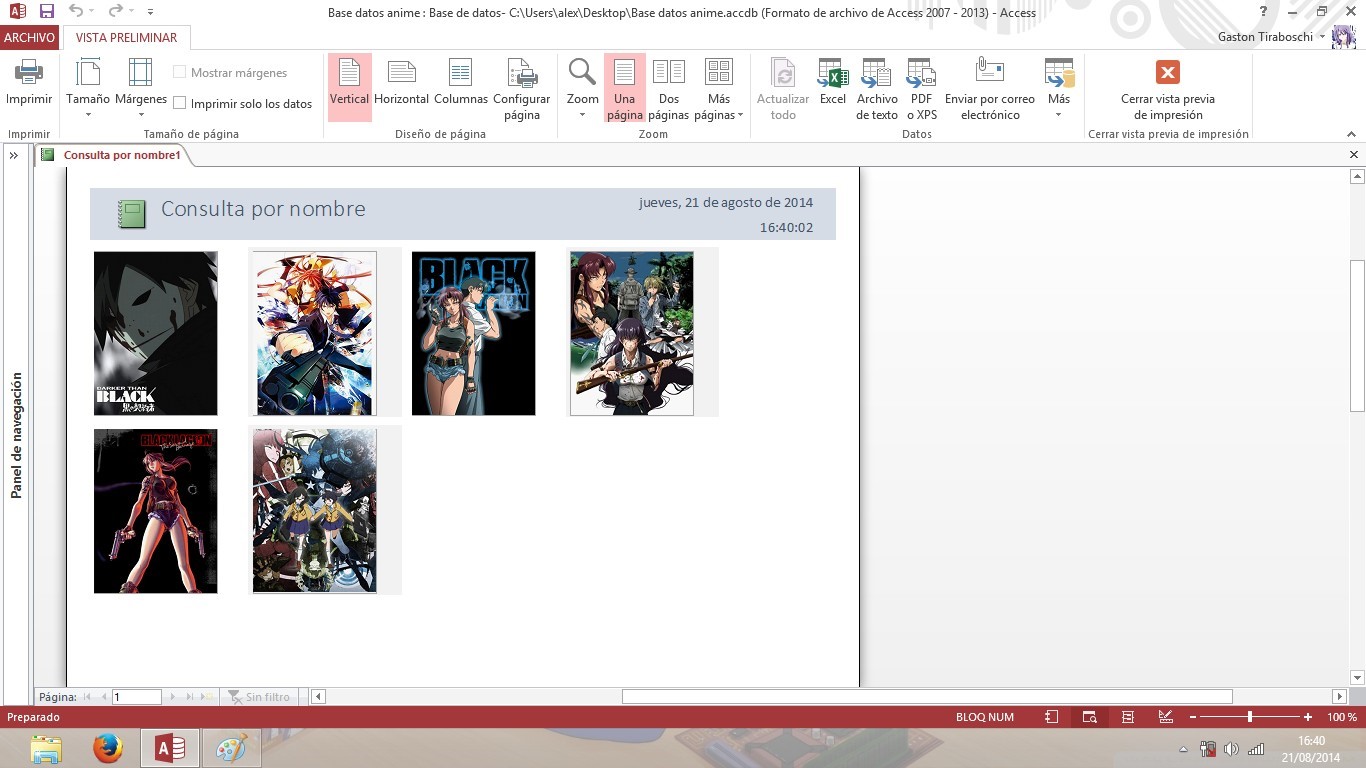The height and width of the screenshot is (768, 1366).
Task: Click the green notebook report header icon
Action: (x=132, y=214)
